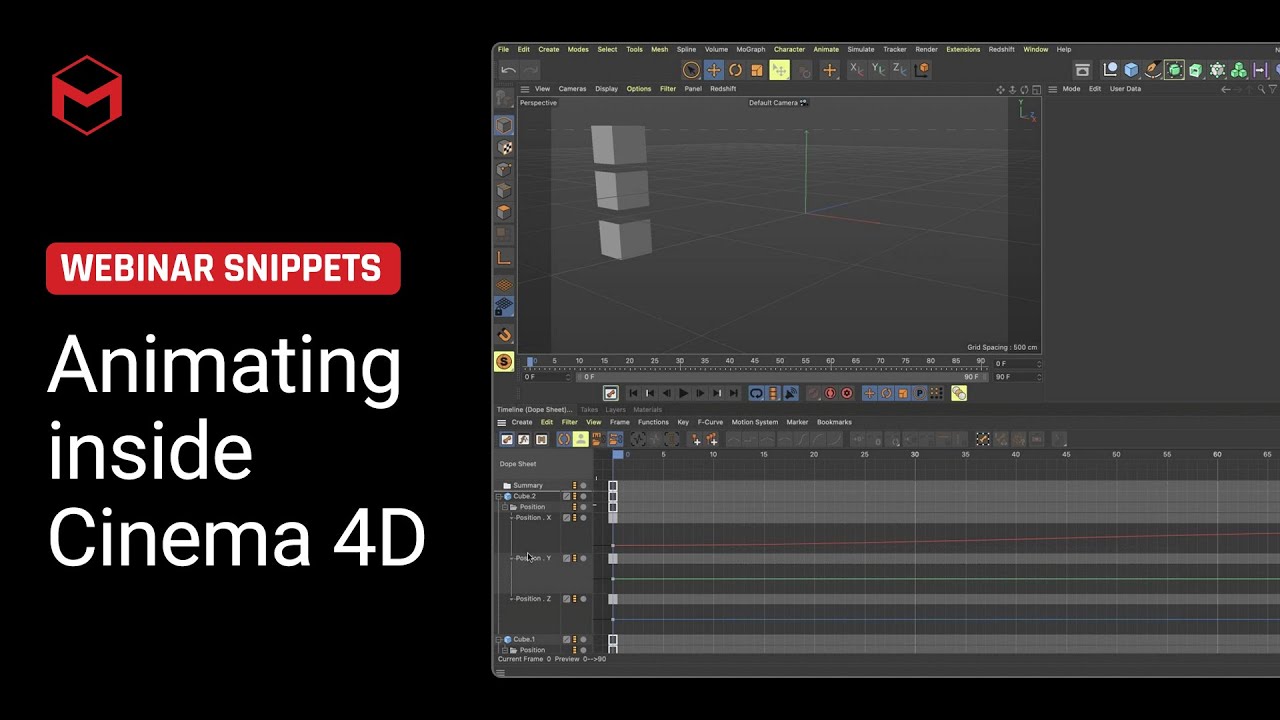Select the Move tool
The image size is (1280, 720).
coord(713,70)
